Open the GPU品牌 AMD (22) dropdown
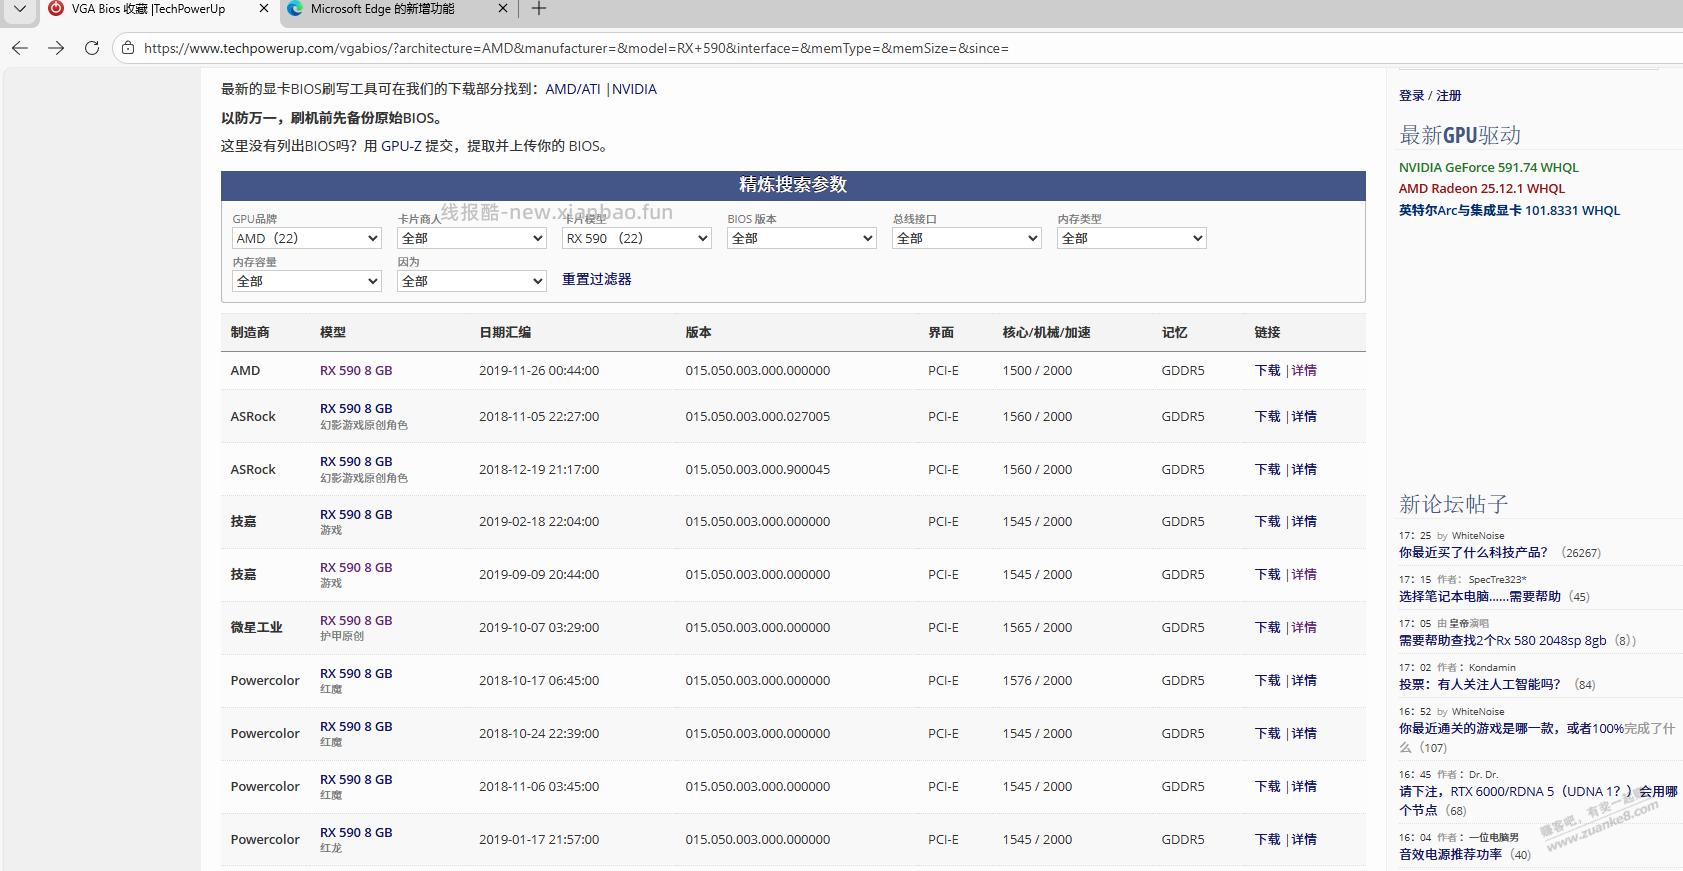Image resolution: width=1683 pixels, height=871 pixels. 306,238
